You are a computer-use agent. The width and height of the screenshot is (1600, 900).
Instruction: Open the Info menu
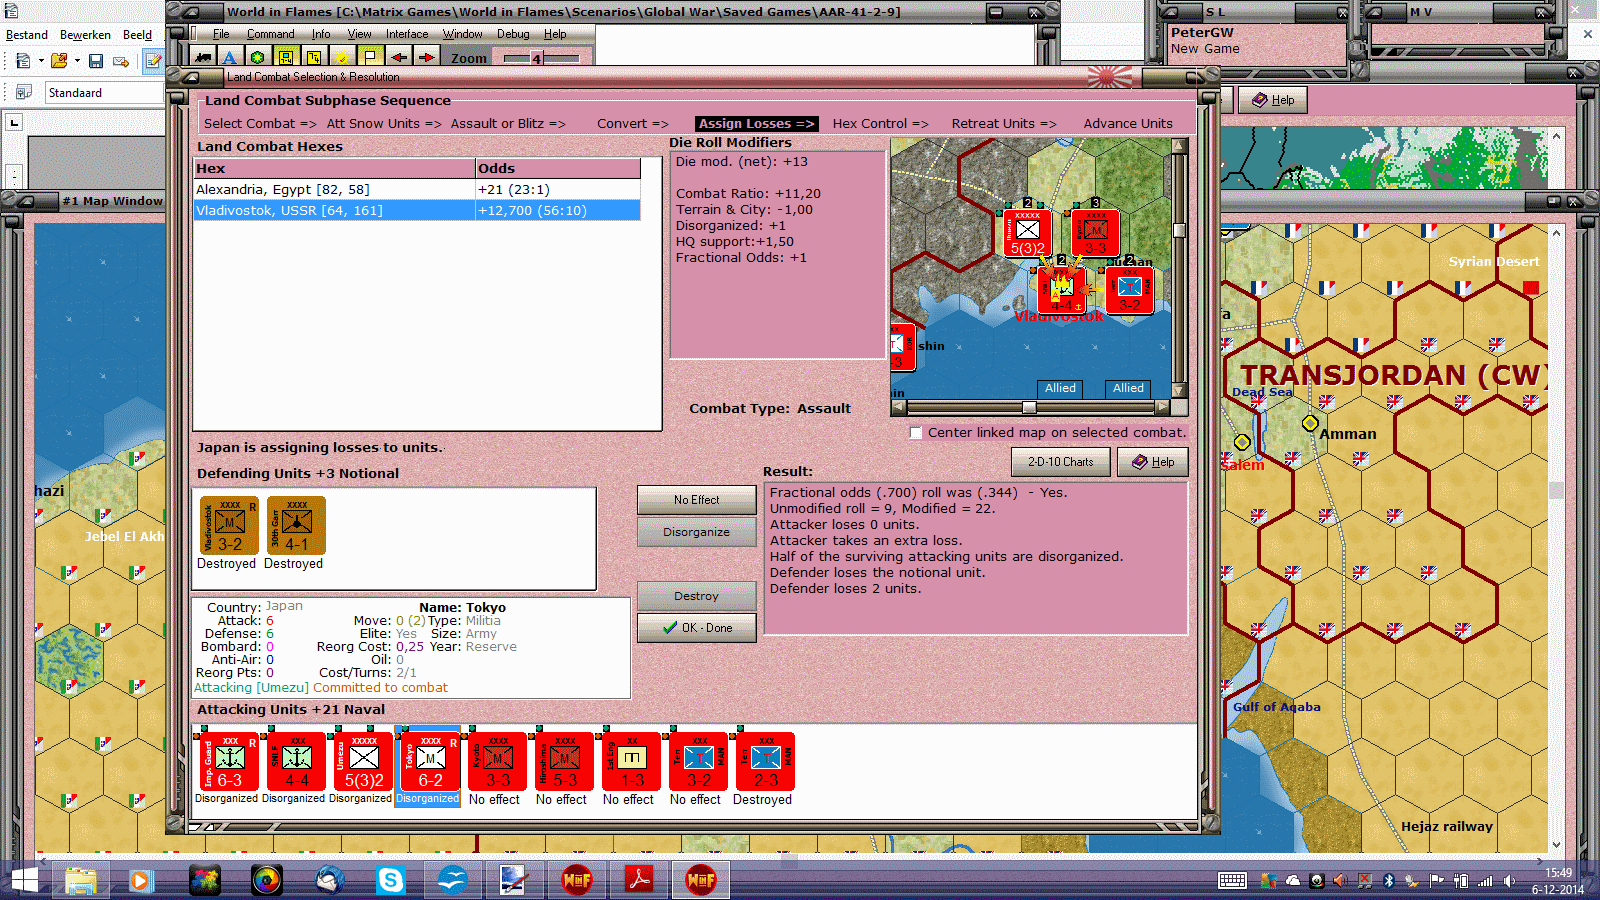coord(321,34)
